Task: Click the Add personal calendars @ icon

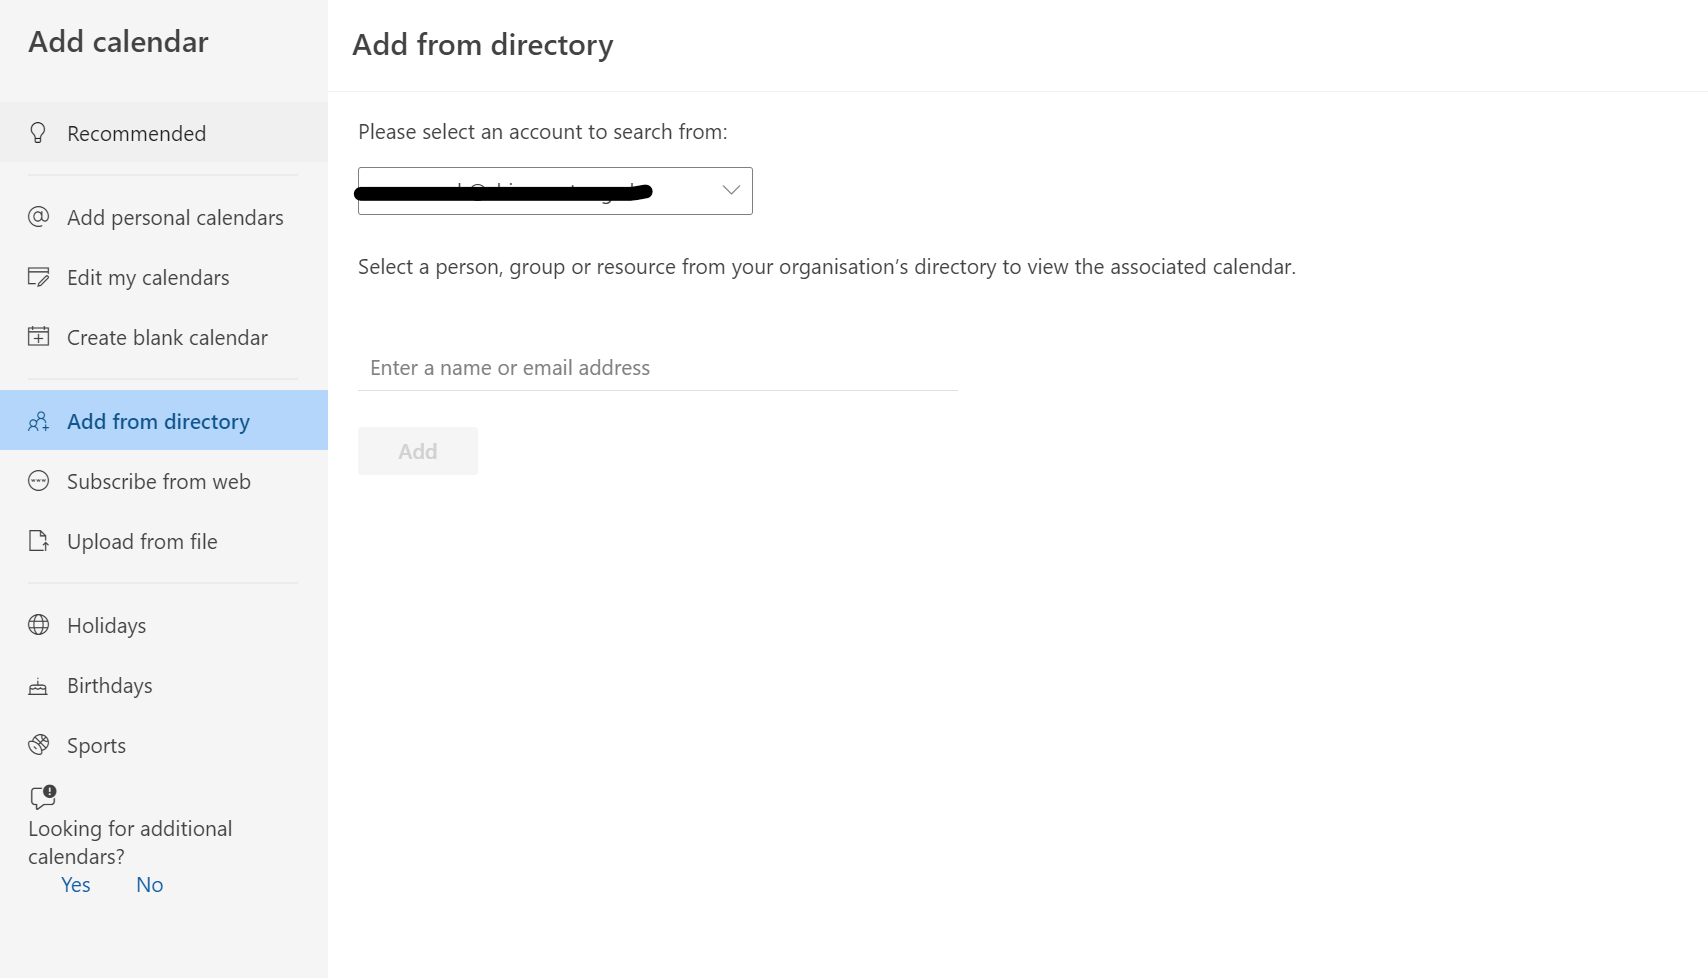Action: 38,217
